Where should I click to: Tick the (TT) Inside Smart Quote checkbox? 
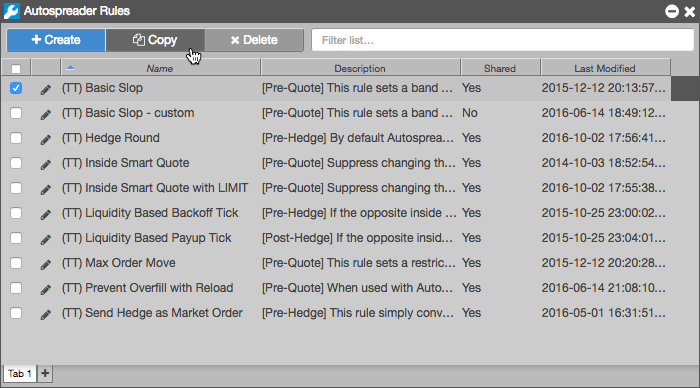(16, 163)
